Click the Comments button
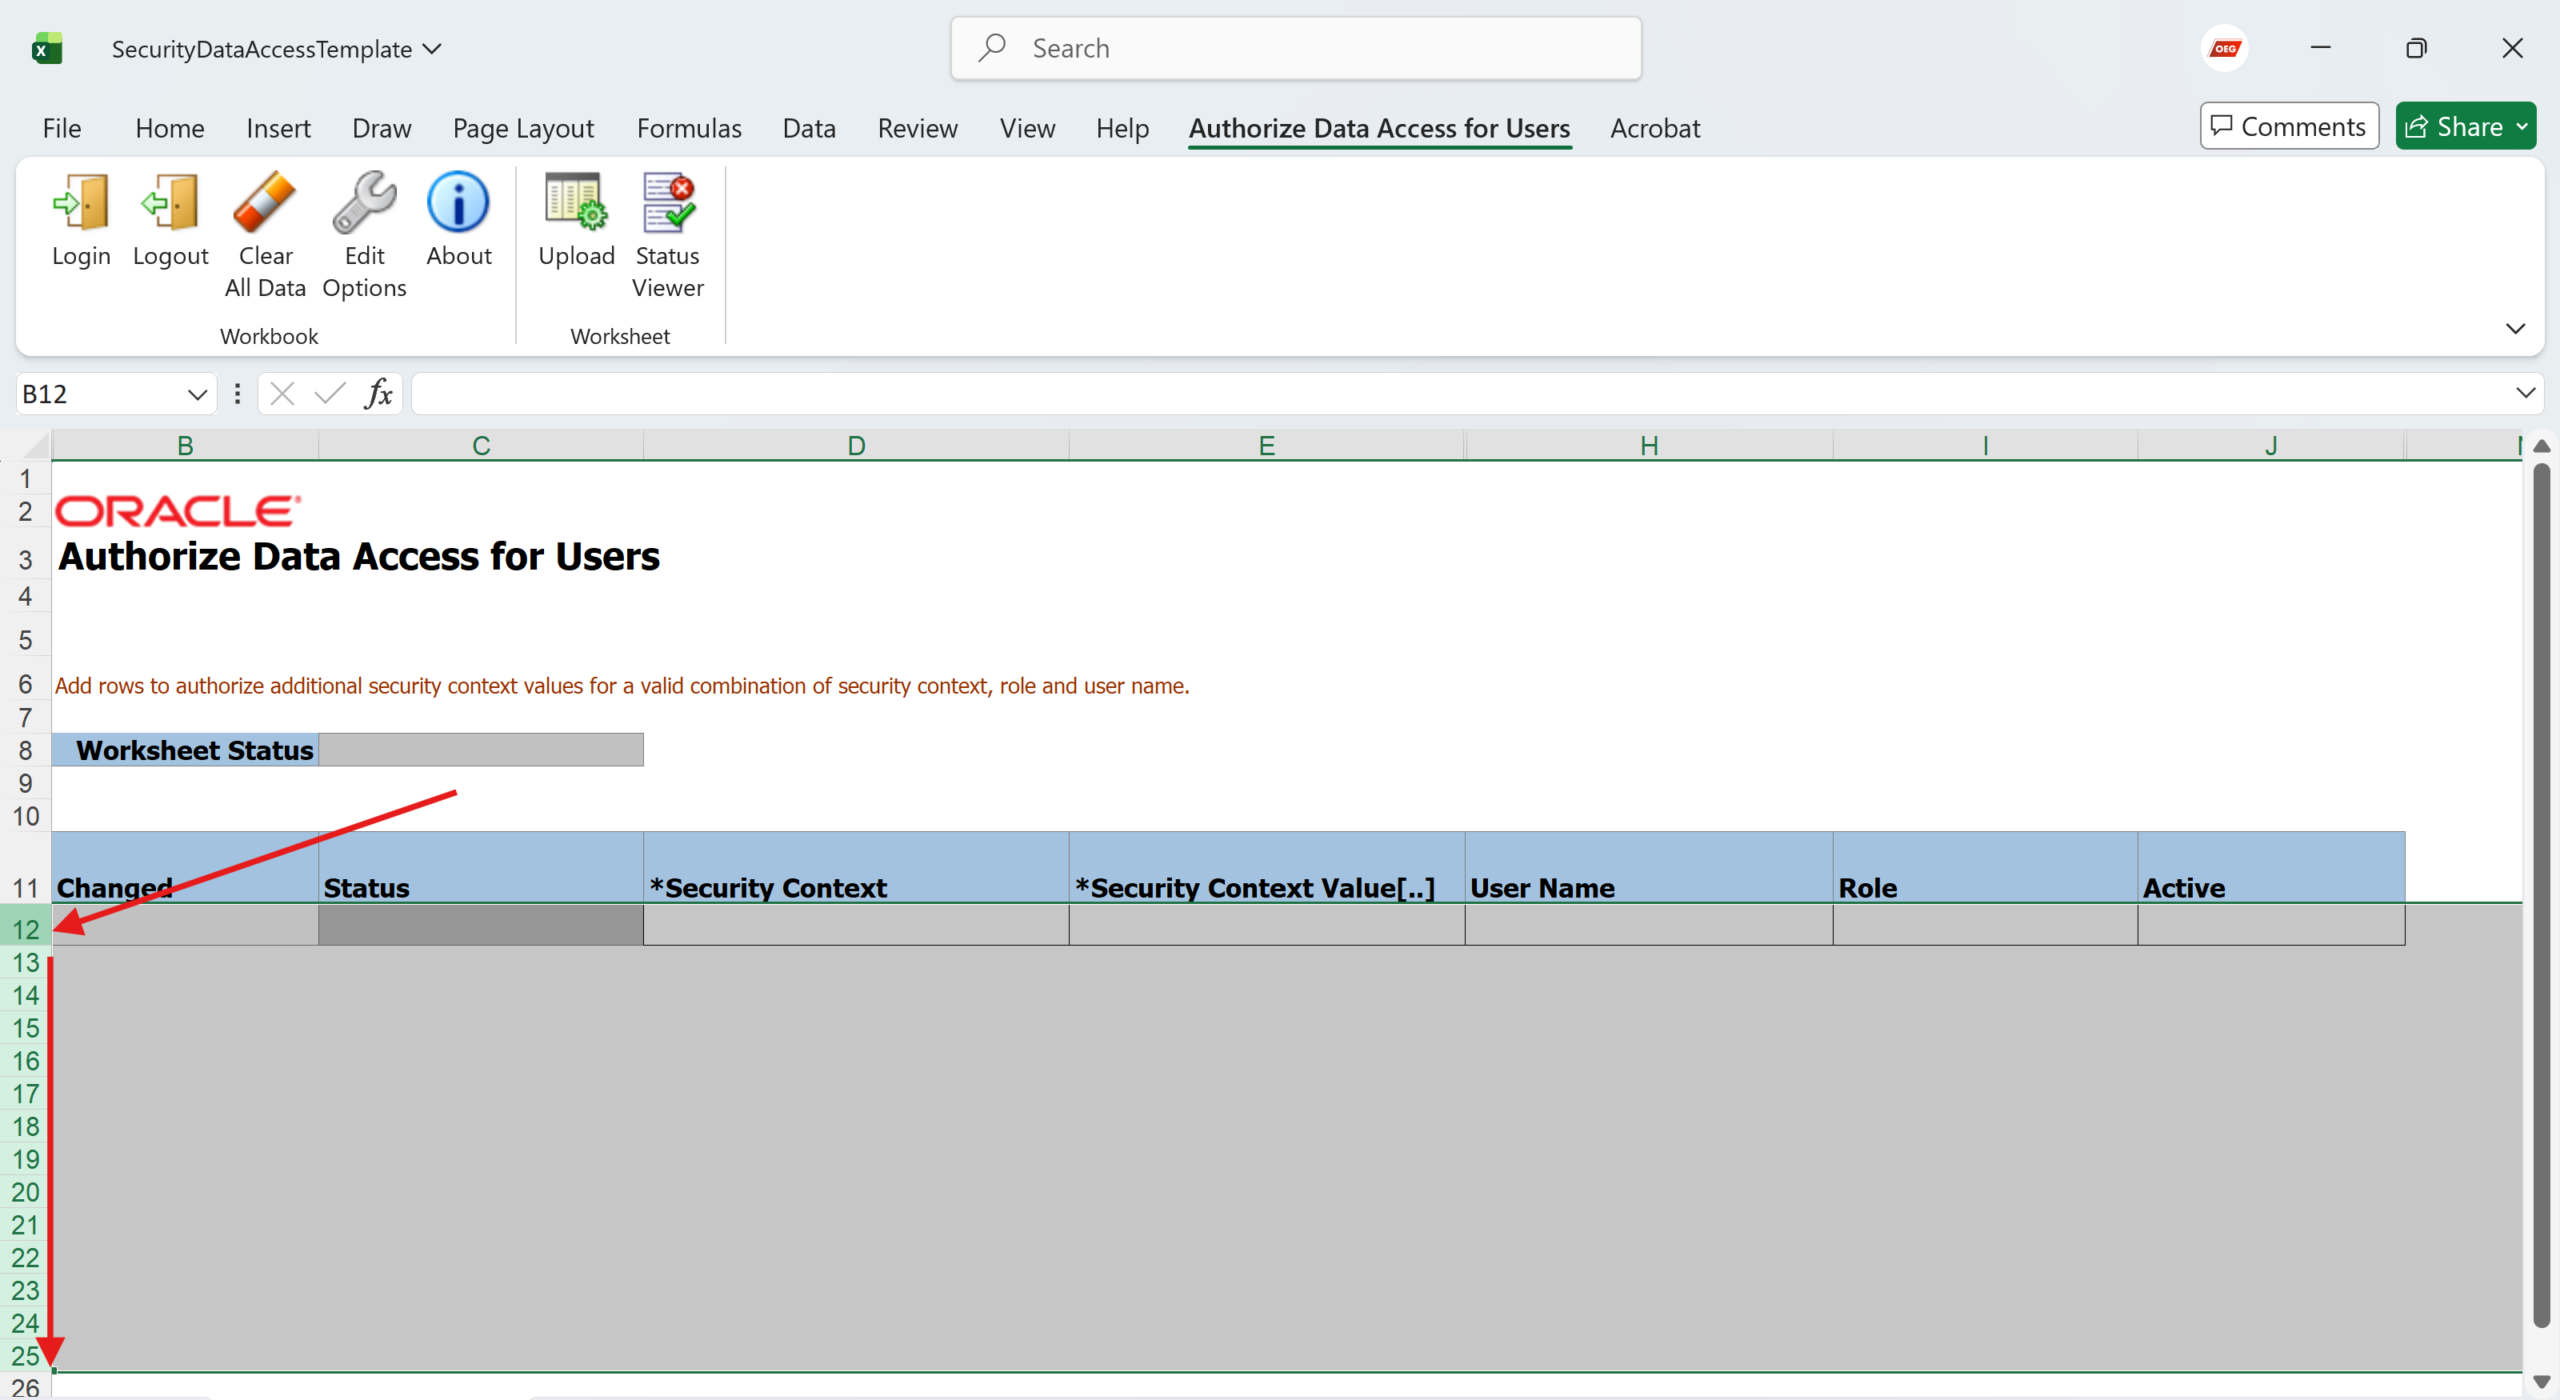The width and height of the screenshot is (2560, 1400). [x=2289, y=126]
